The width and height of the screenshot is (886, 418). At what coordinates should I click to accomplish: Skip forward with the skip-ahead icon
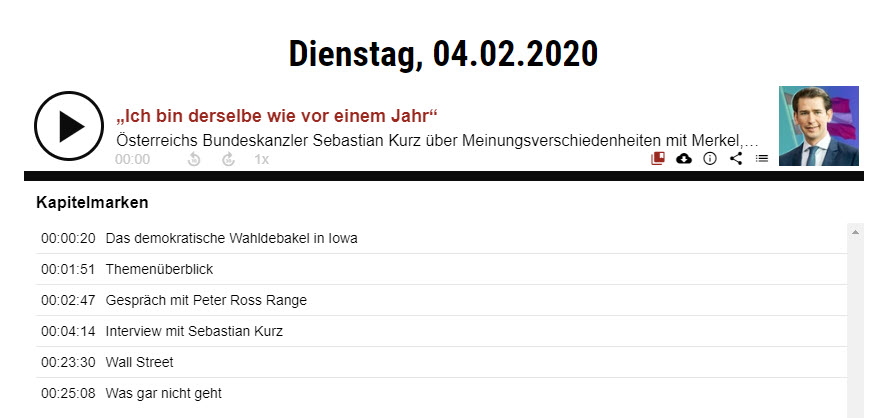click(228, 159)
